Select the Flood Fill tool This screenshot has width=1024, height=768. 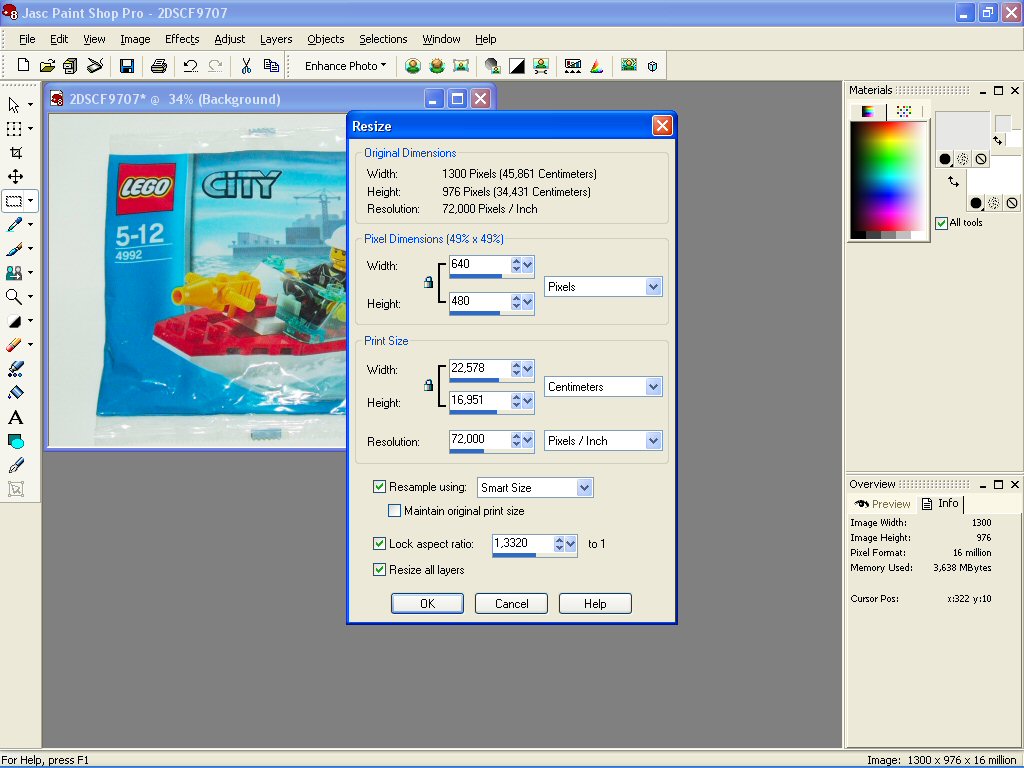pyautogui.click(x=15, y=393)
